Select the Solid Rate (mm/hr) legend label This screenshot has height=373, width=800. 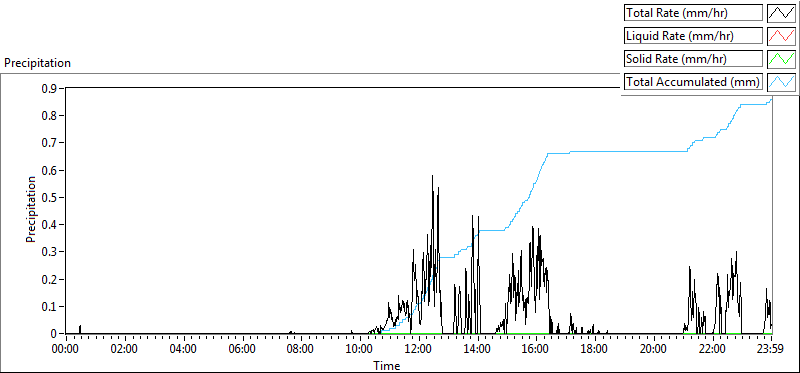(x=694, y=59)
